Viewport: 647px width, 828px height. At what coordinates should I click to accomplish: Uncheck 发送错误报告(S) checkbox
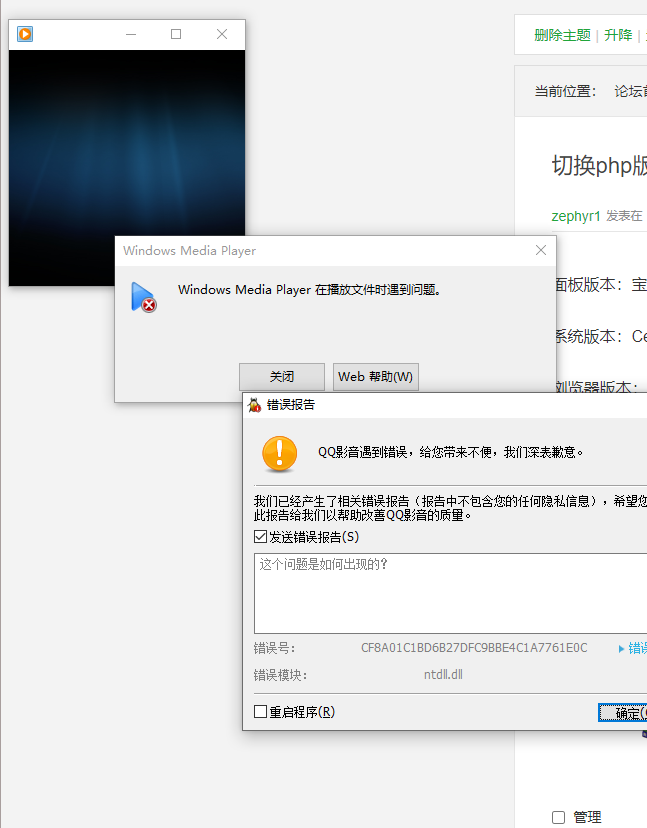click(x=260, y=537)
